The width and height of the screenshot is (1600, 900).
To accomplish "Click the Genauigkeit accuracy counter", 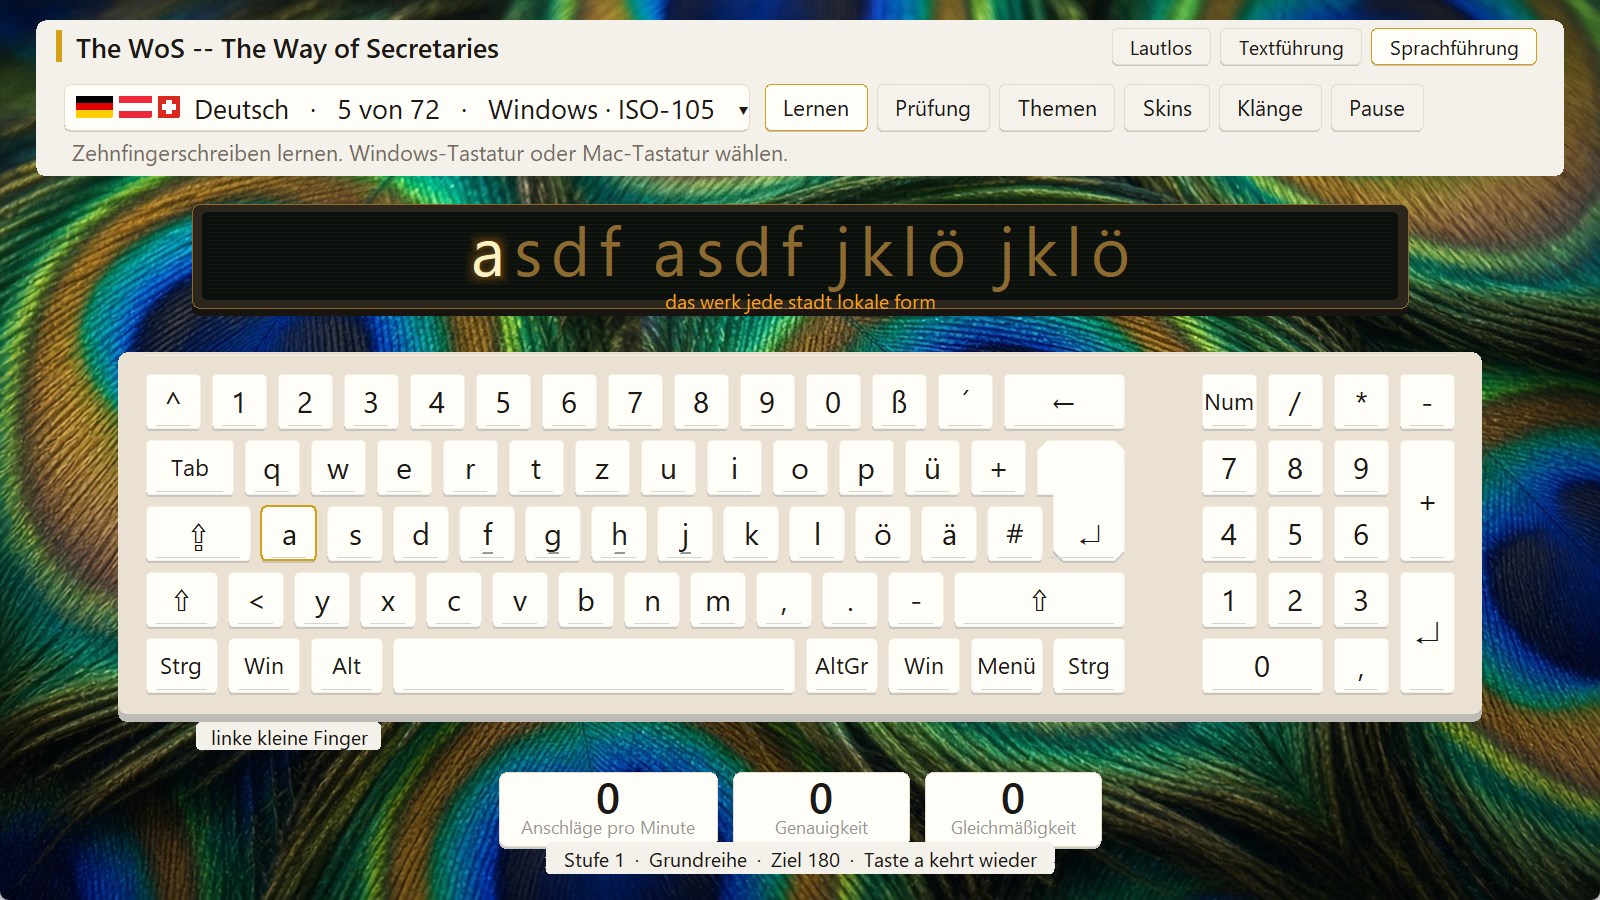I will coord(821,809).
